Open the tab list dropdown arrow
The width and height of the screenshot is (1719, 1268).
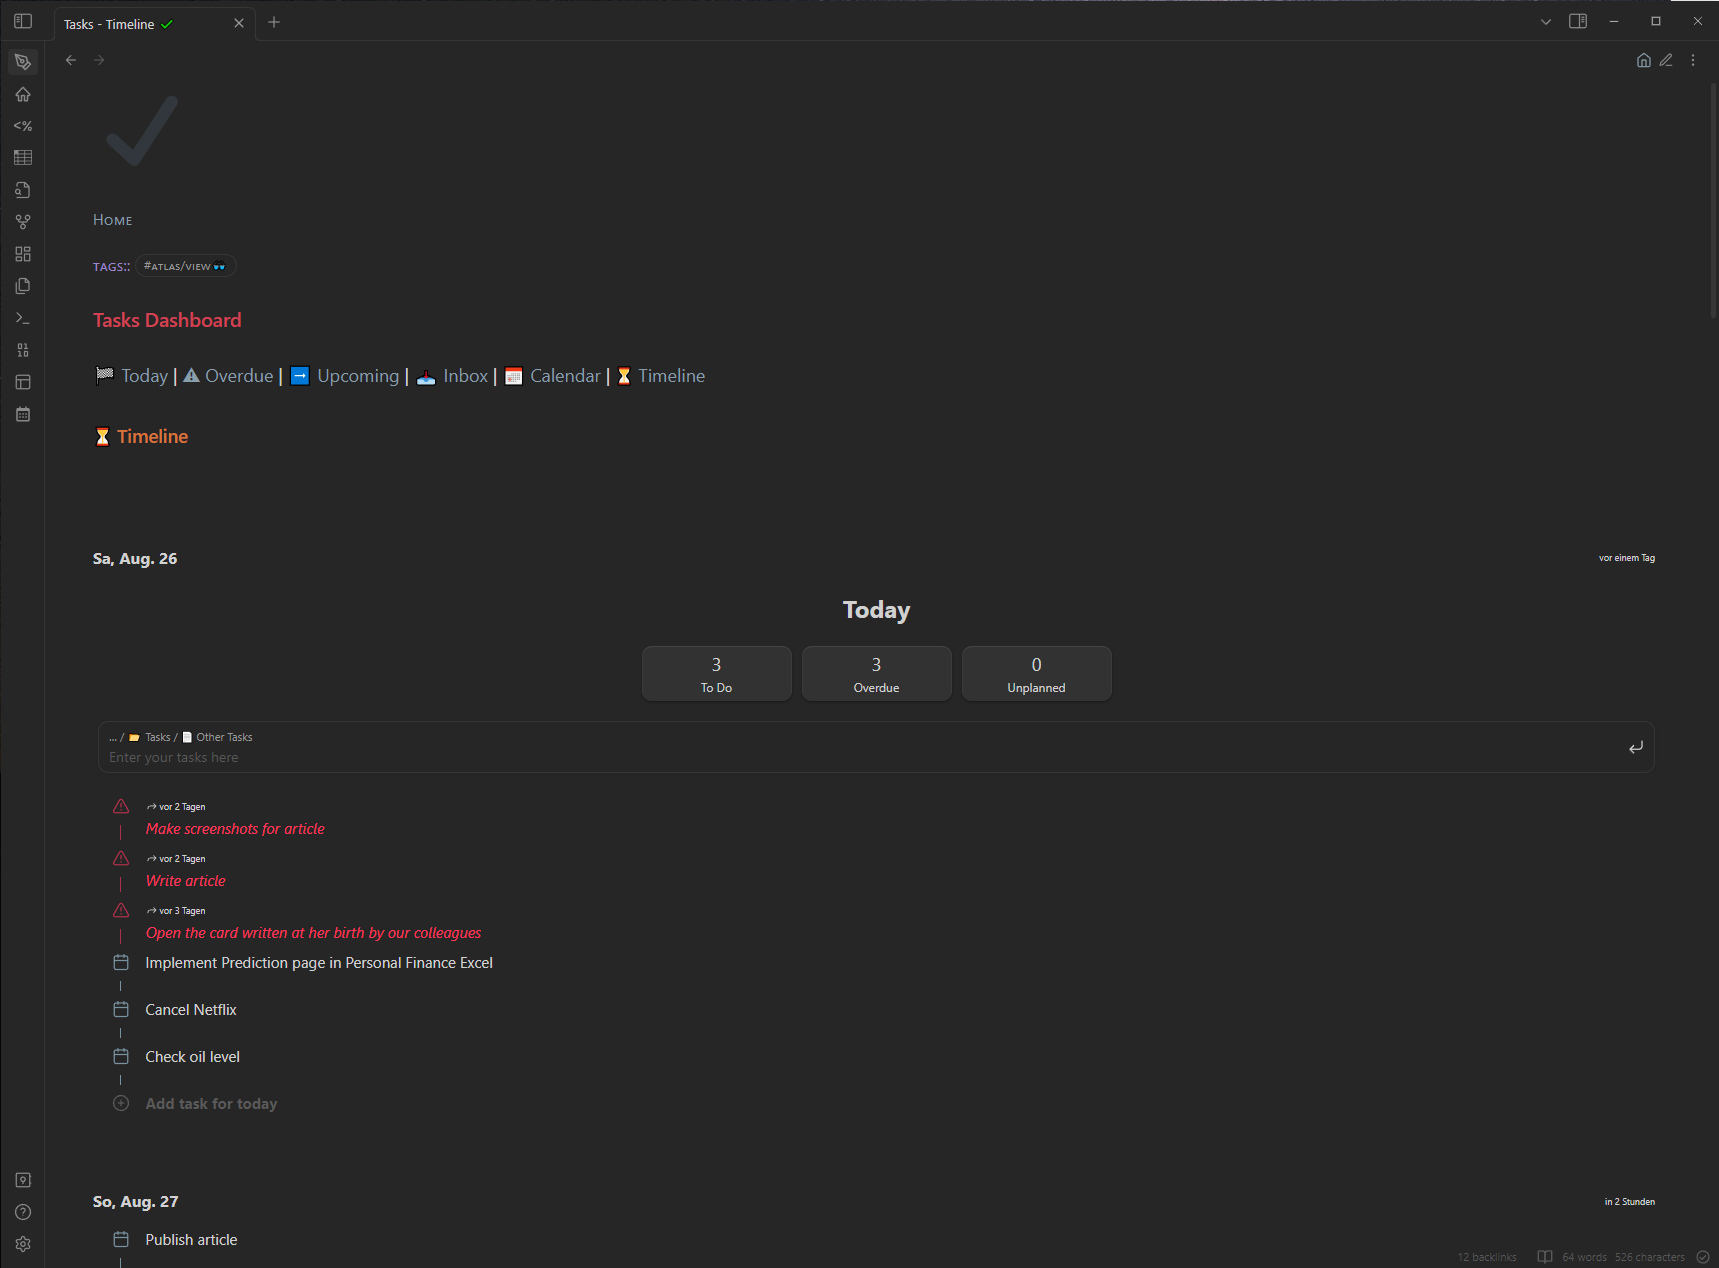(1544, 21)
